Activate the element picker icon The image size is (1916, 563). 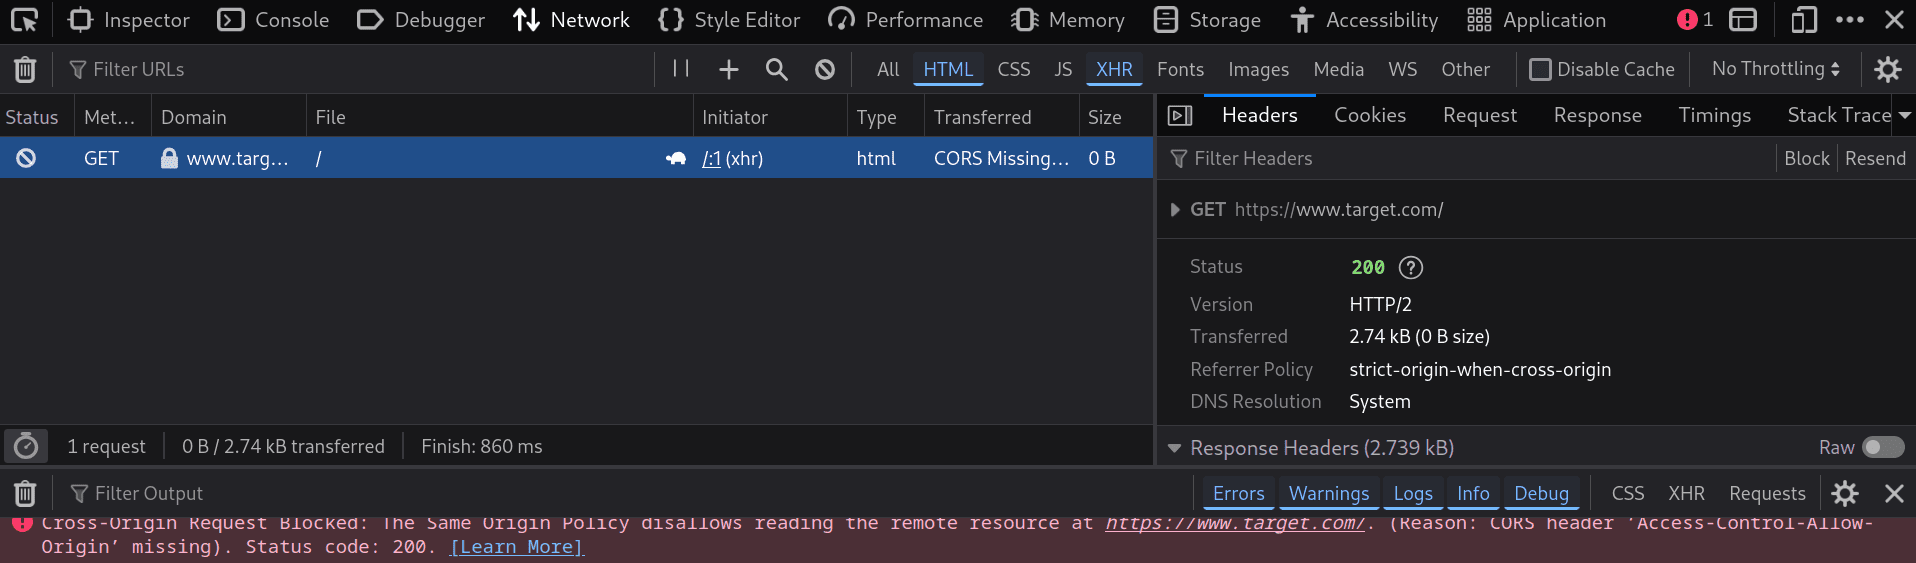click(24, 20)
